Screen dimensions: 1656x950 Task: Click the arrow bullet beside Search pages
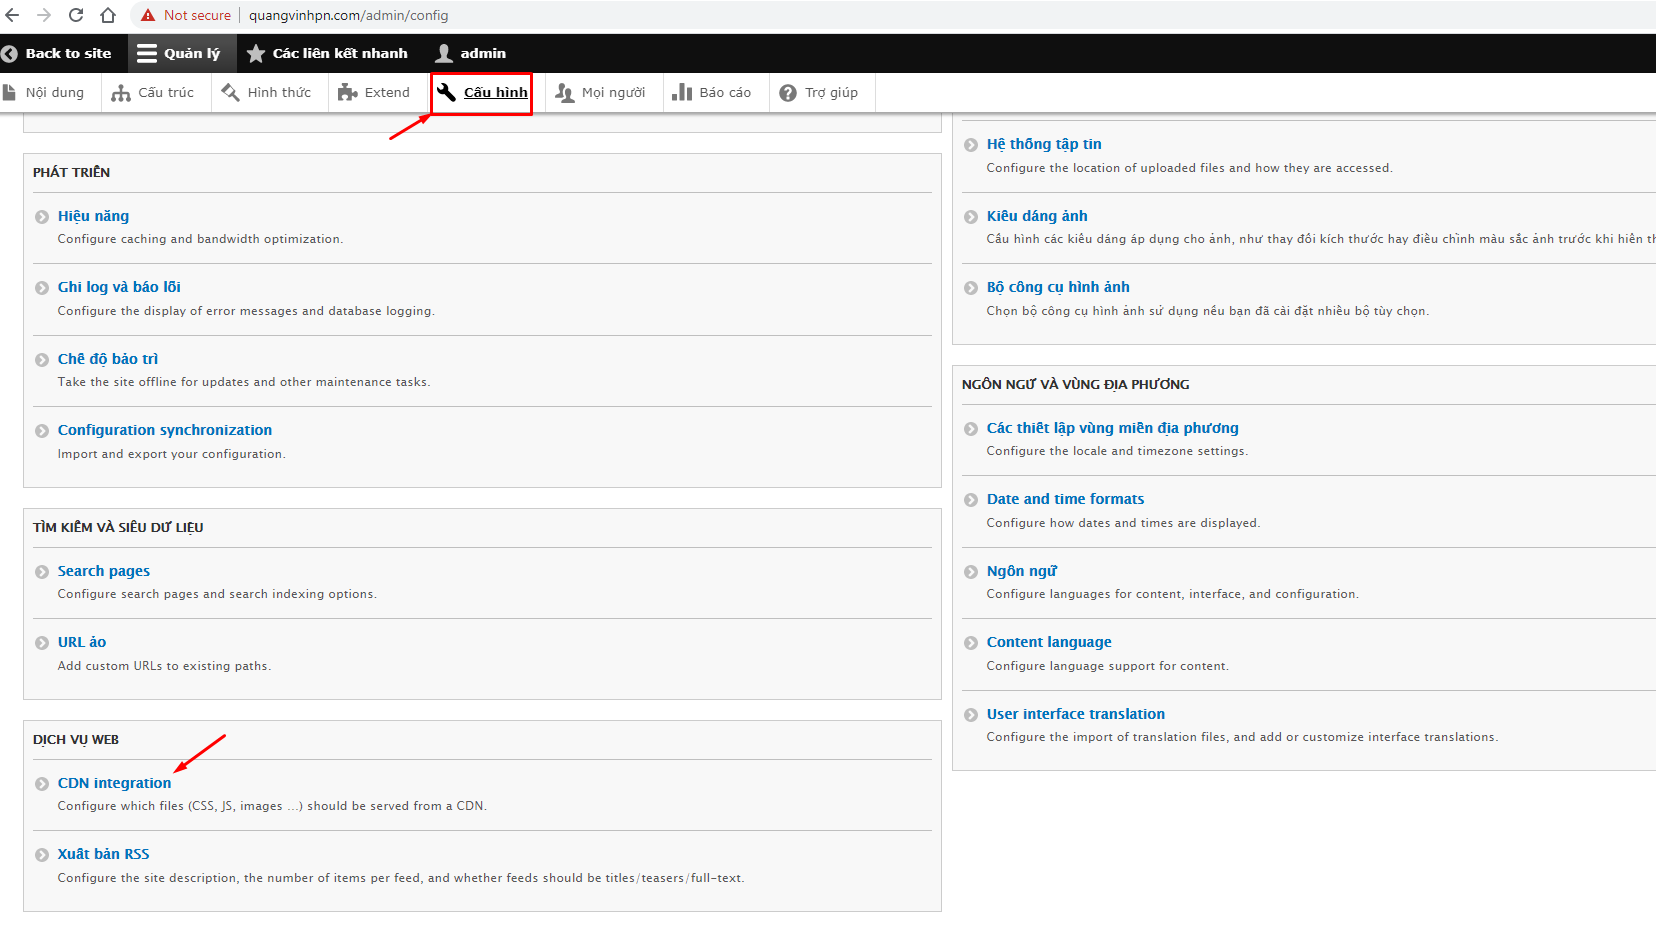42,572
